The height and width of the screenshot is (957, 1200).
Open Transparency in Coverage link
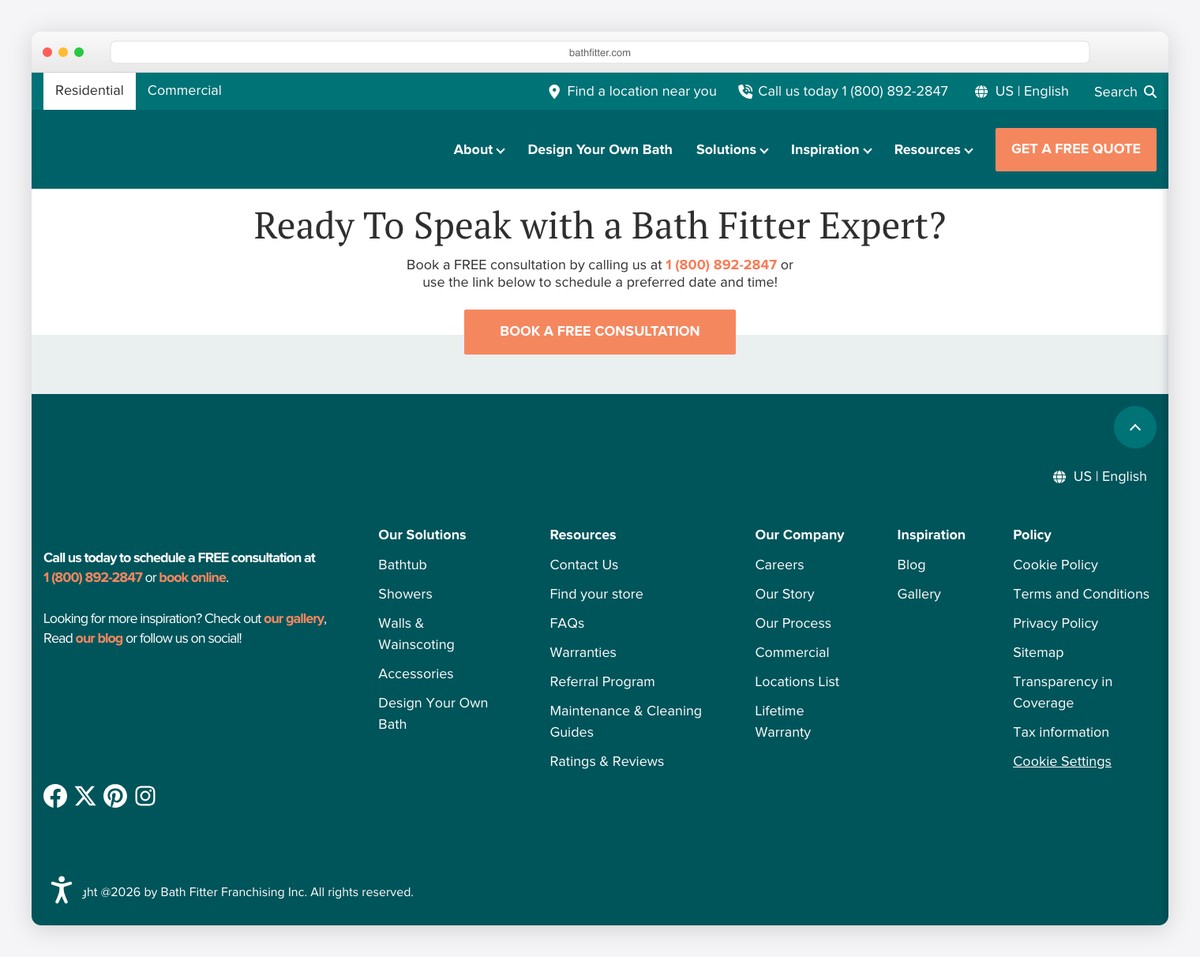point(1063,692)
